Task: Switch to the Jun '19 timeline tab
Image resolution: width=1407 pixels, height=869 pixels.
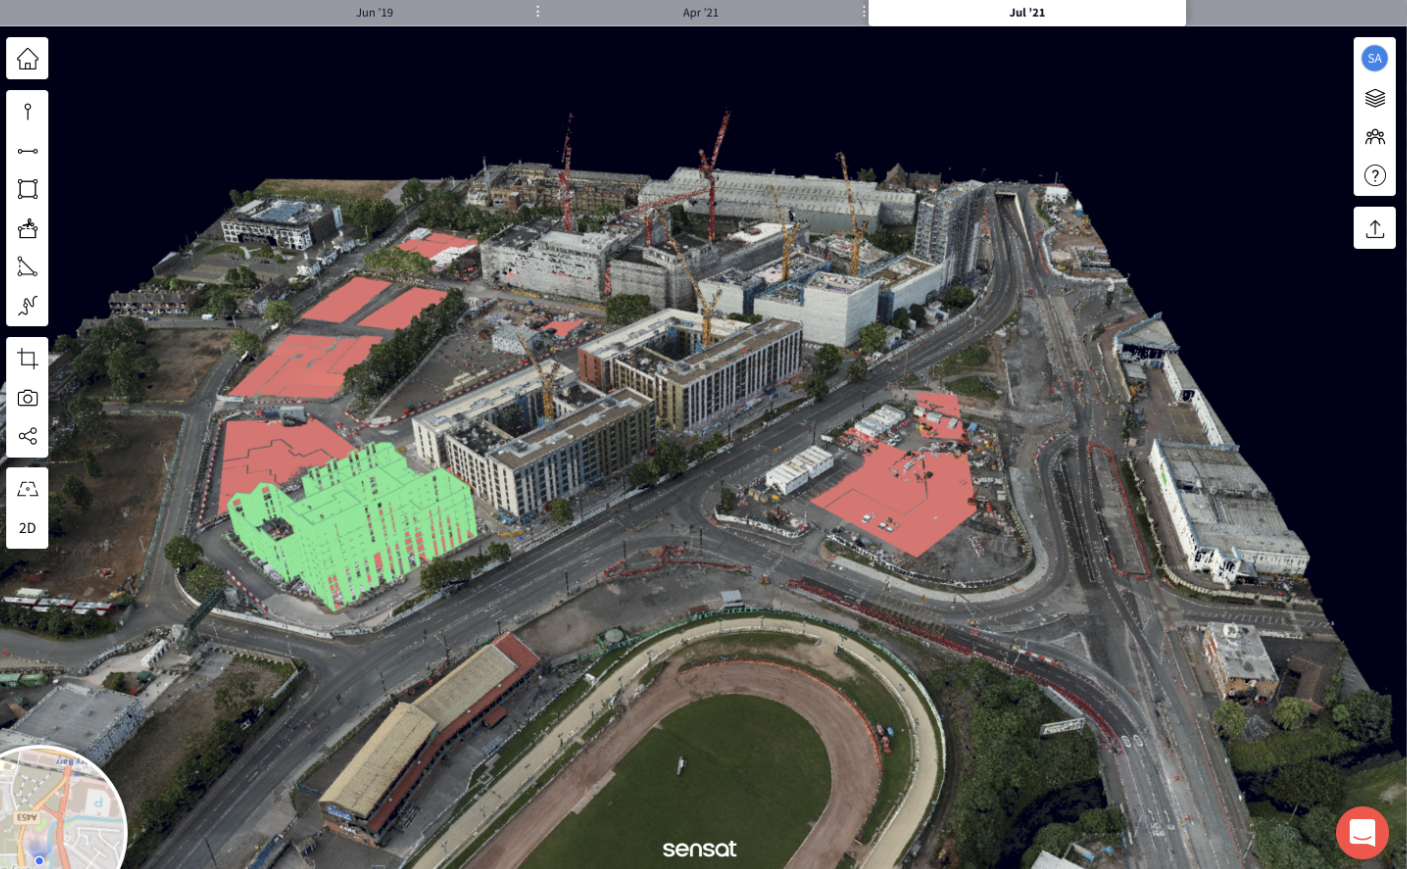Action: (x=375, y=13)
